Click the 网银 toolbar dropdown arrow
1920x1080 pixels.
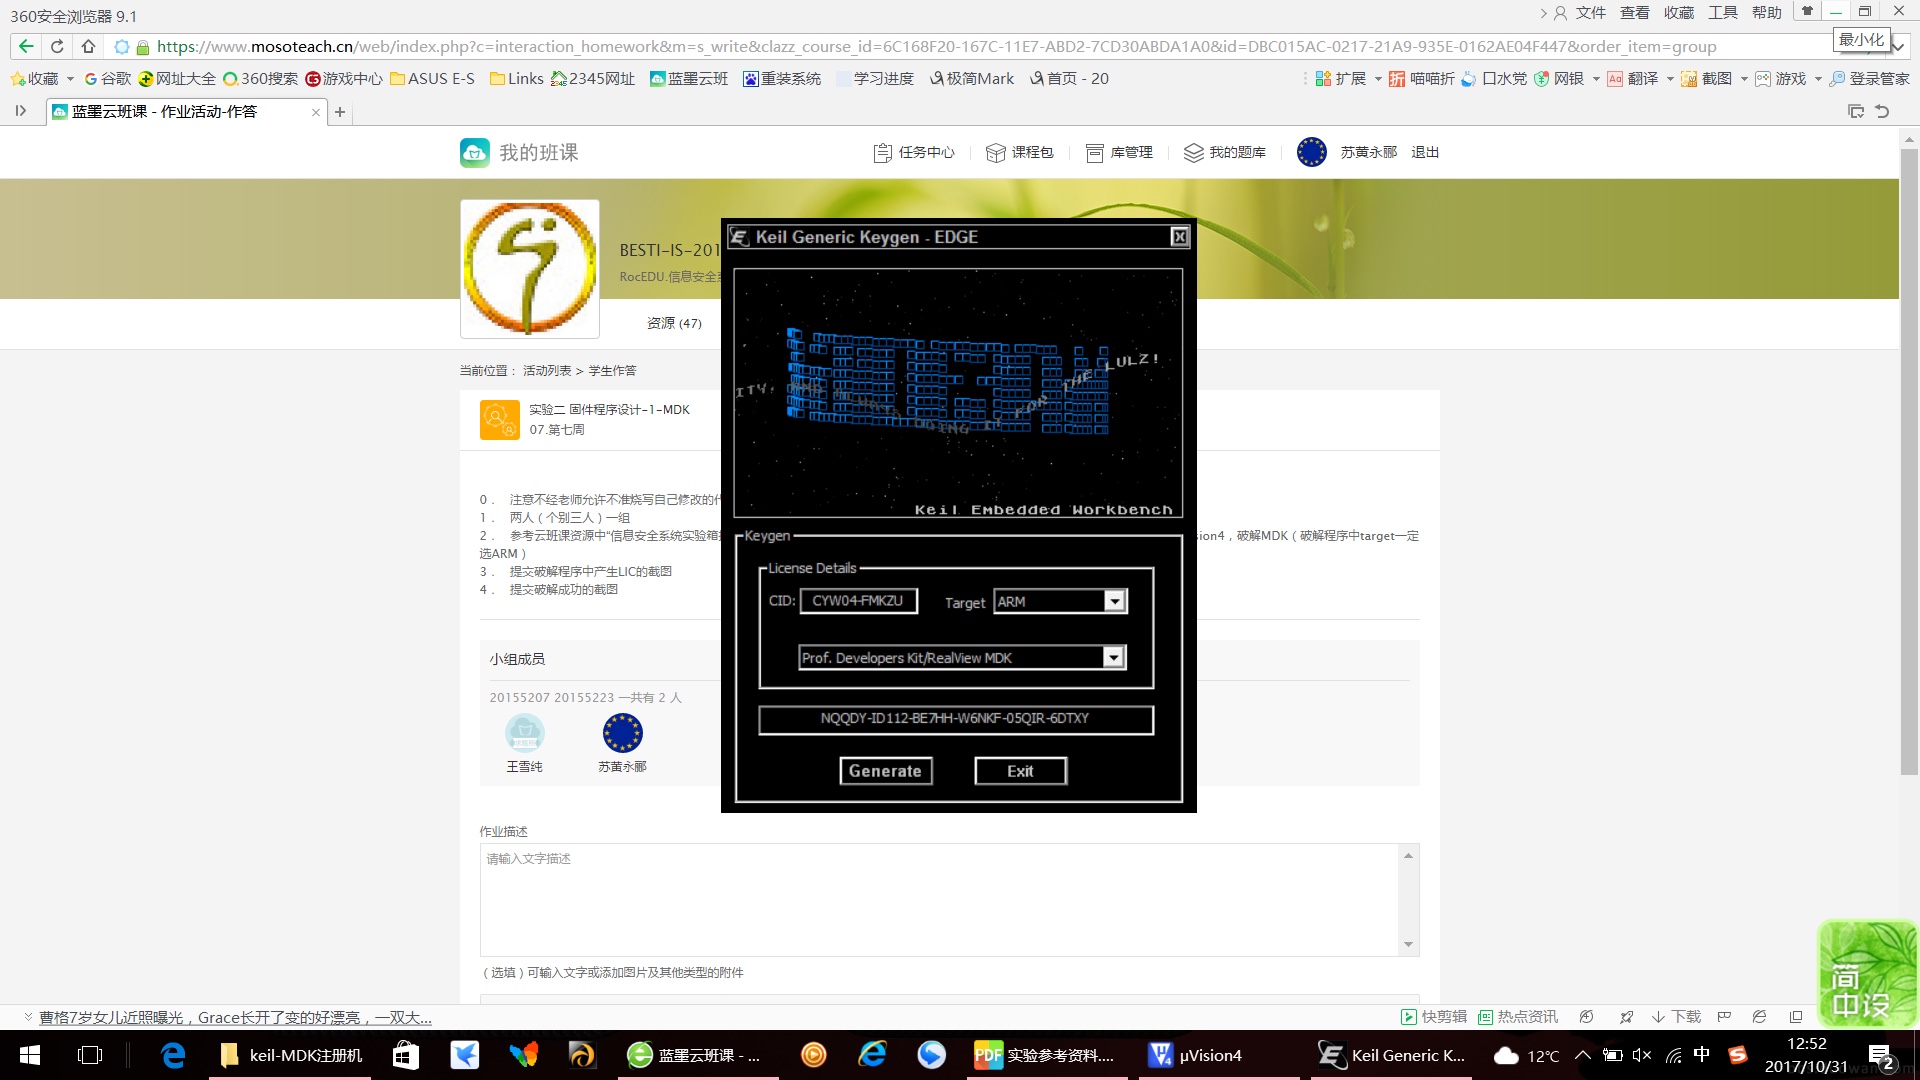(x=1596, y=79)
